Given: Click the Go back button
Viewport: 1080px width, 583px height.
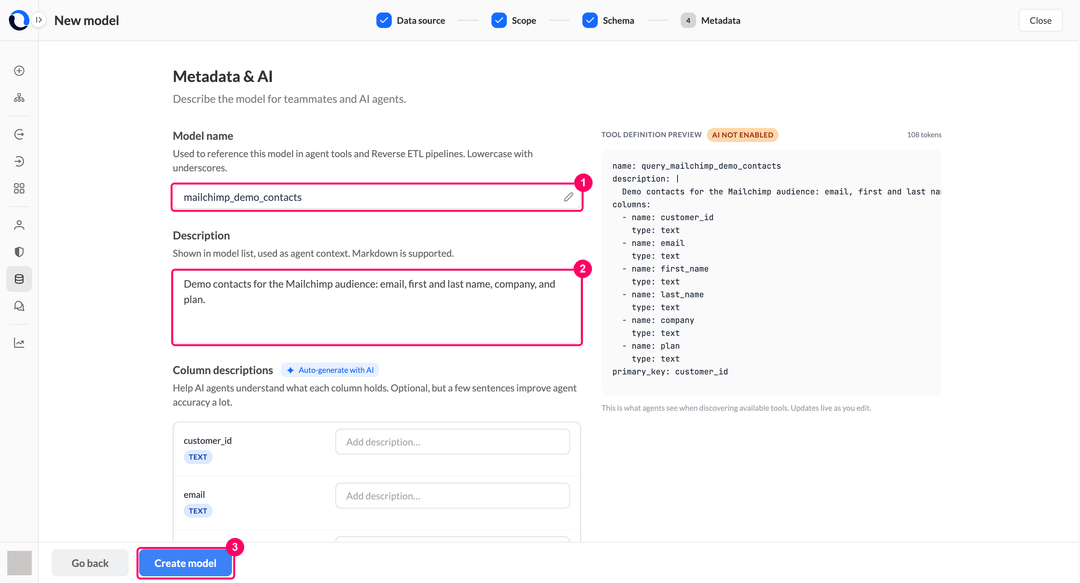Looking at the screenshot, I should (x=90, y=563).
